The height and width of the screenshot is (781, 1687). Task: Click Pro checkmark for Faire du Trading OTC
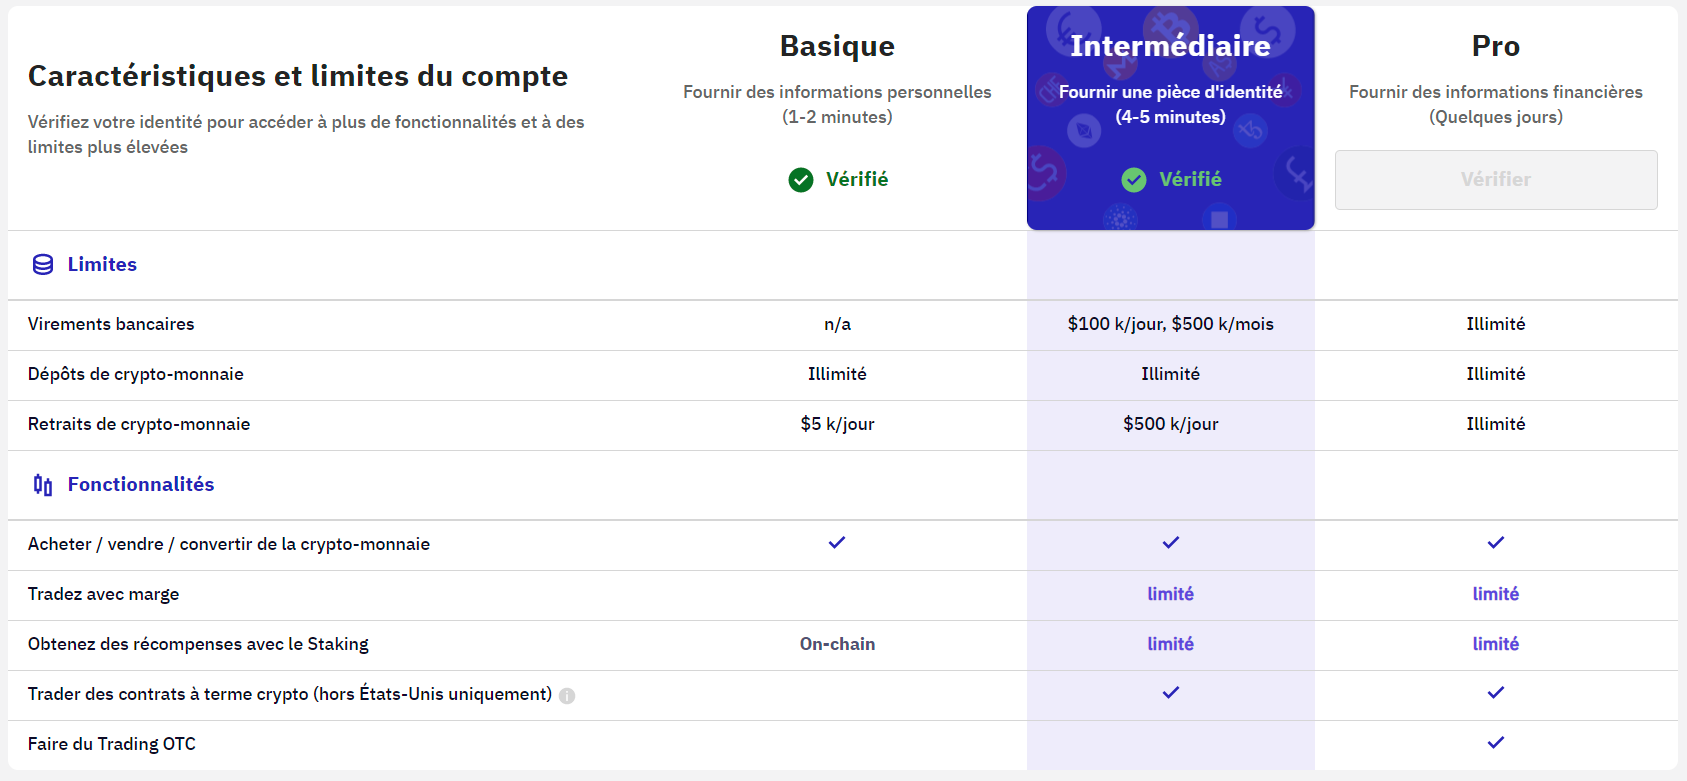coord(1496,743)
